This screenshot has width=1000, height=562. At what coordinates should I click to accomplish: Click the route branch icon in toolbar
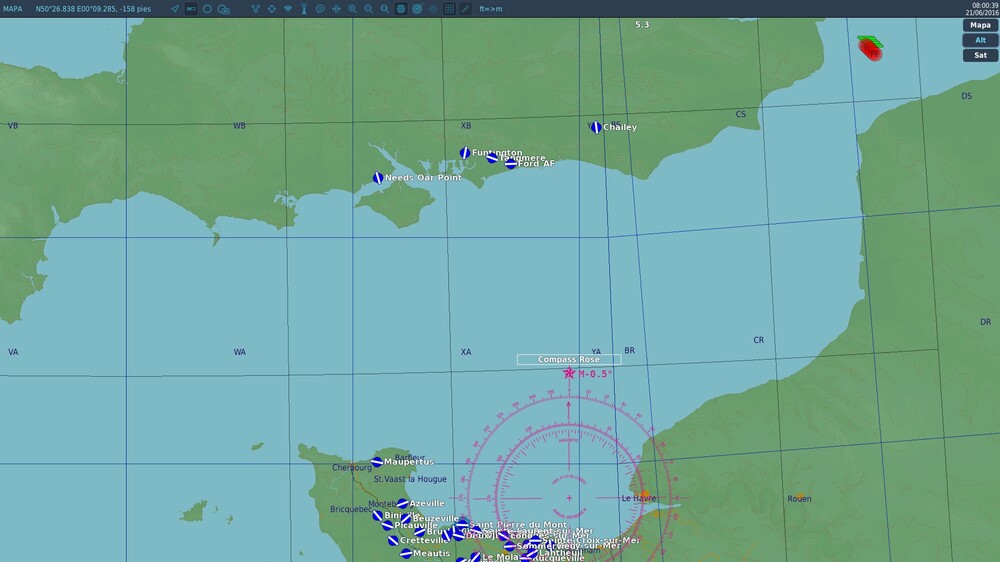tap(256, 9)
